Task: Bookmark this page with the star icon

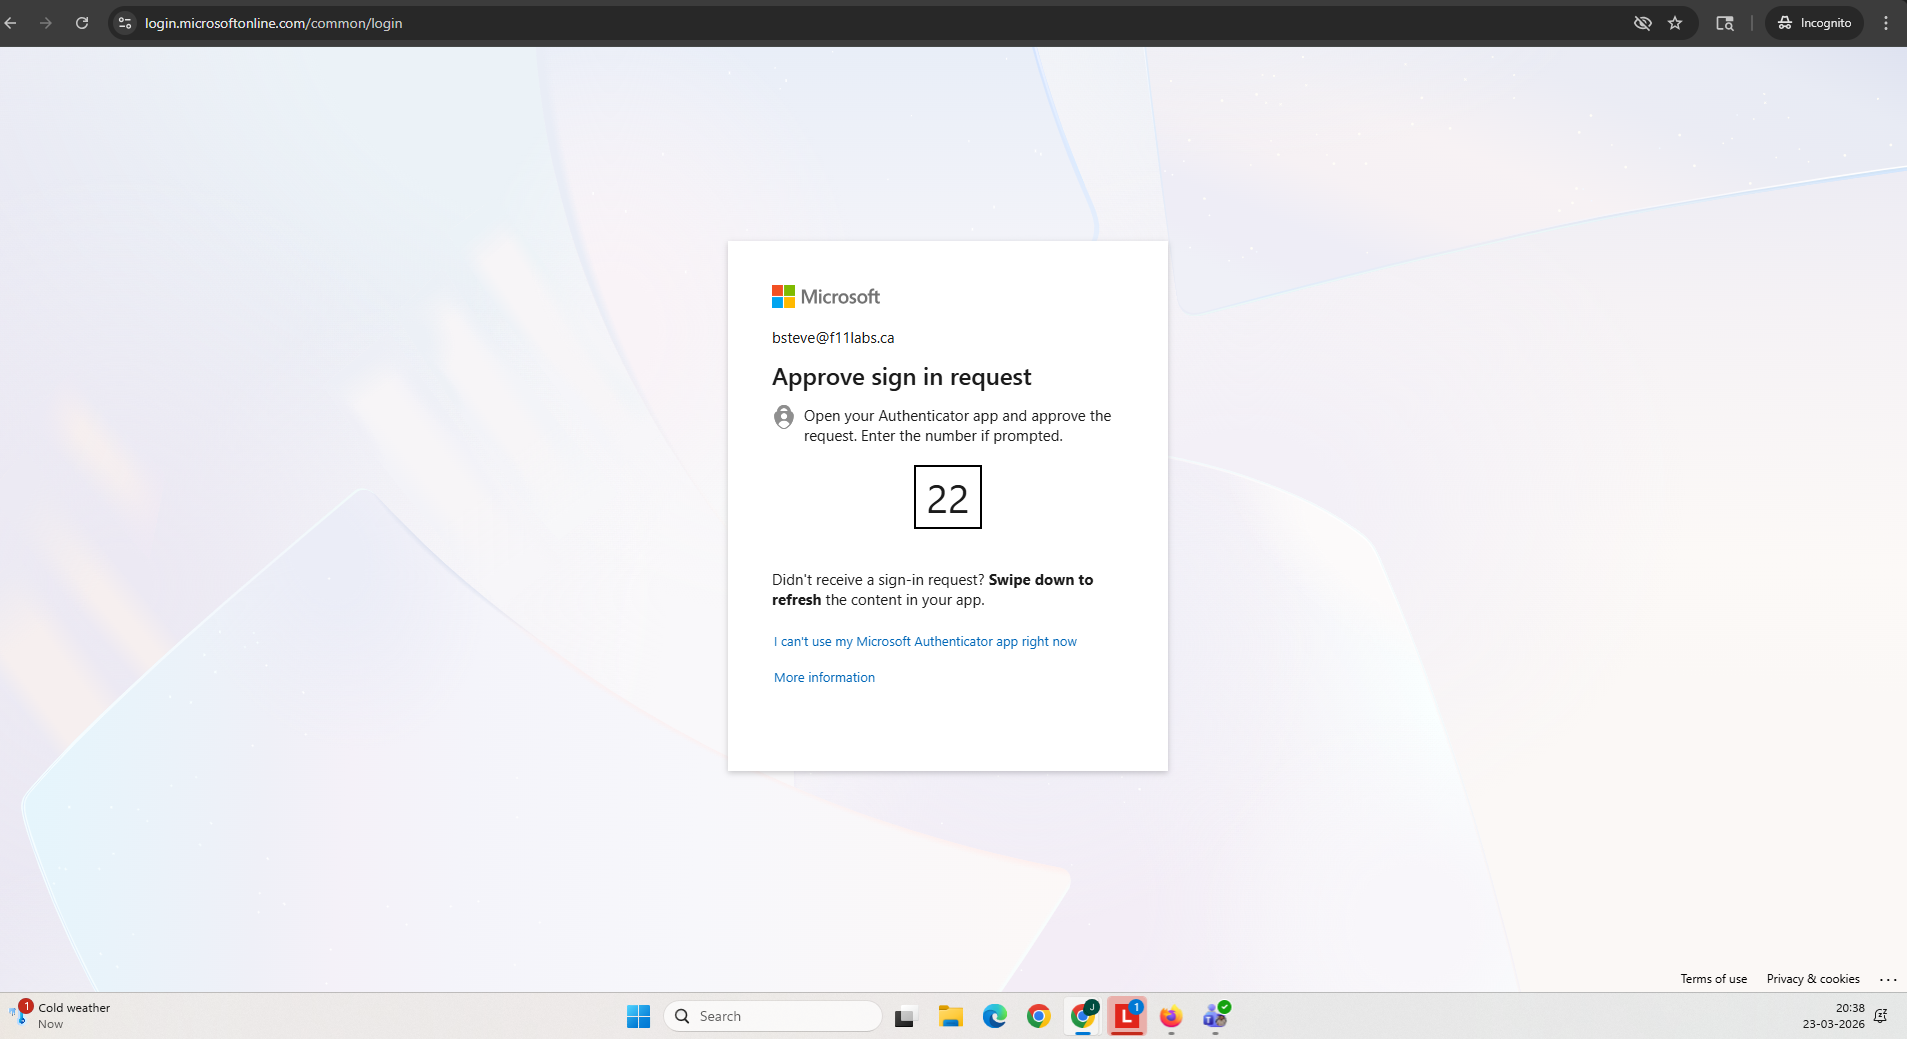Action: tap(1675, 23)
